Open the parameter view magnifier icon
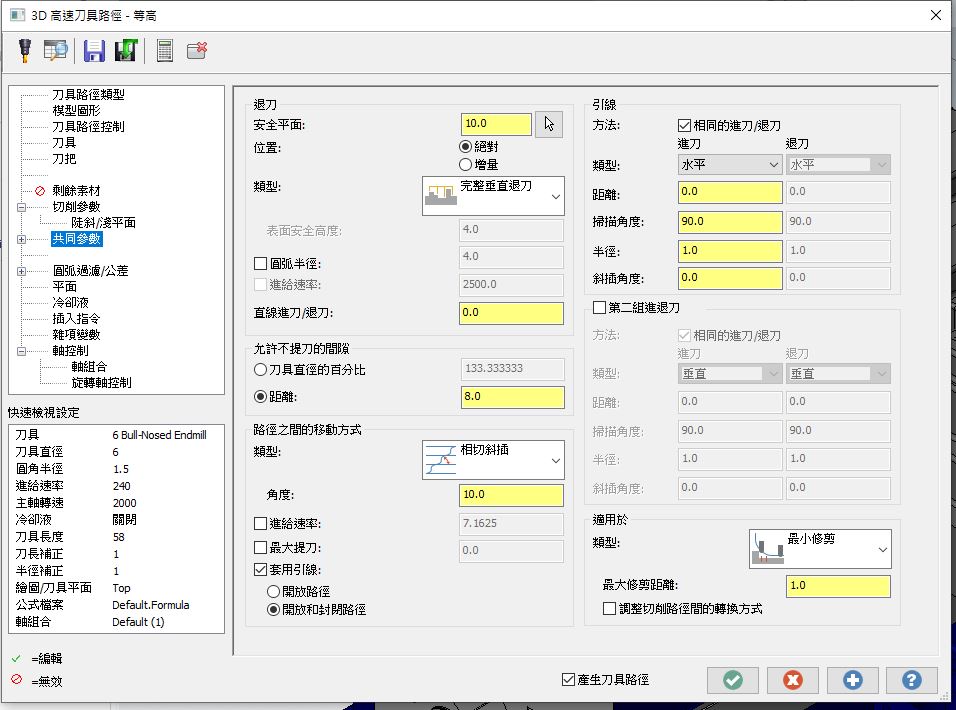The image size is (956, 710). [x=55, y=50]
